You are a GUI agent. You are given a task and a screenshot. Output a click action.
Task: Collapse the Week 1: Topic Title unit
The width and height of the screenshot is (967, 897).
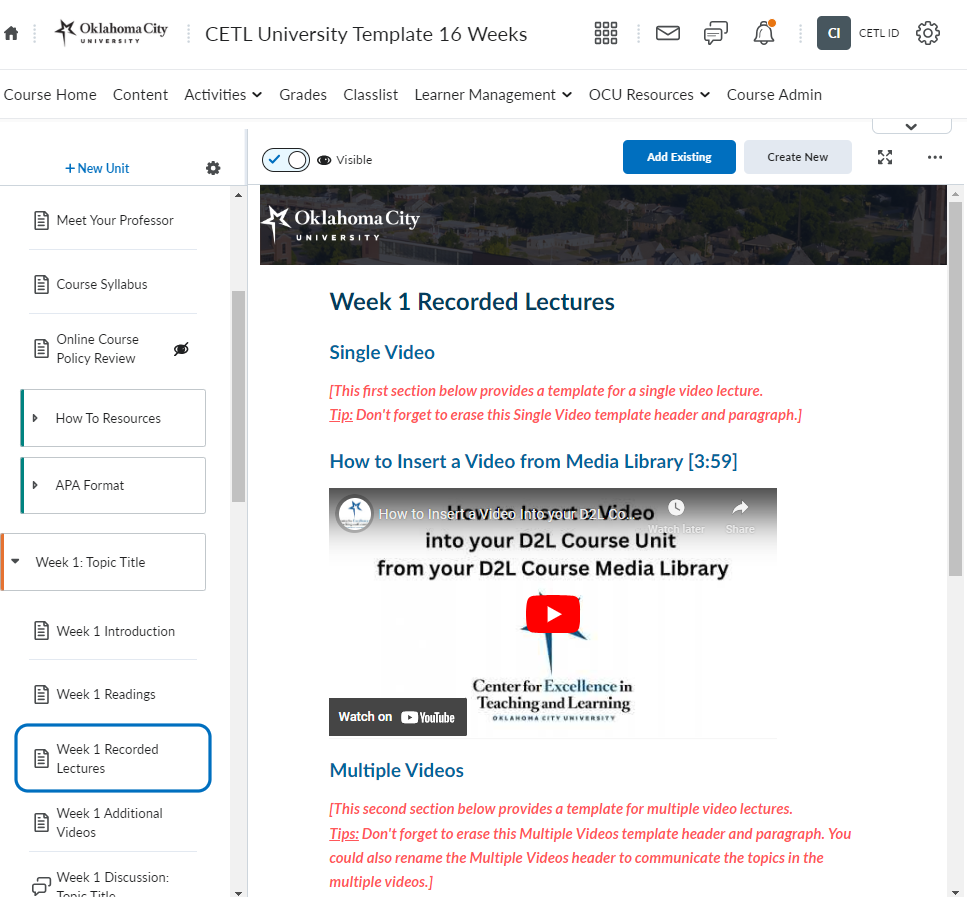point(16,562)
